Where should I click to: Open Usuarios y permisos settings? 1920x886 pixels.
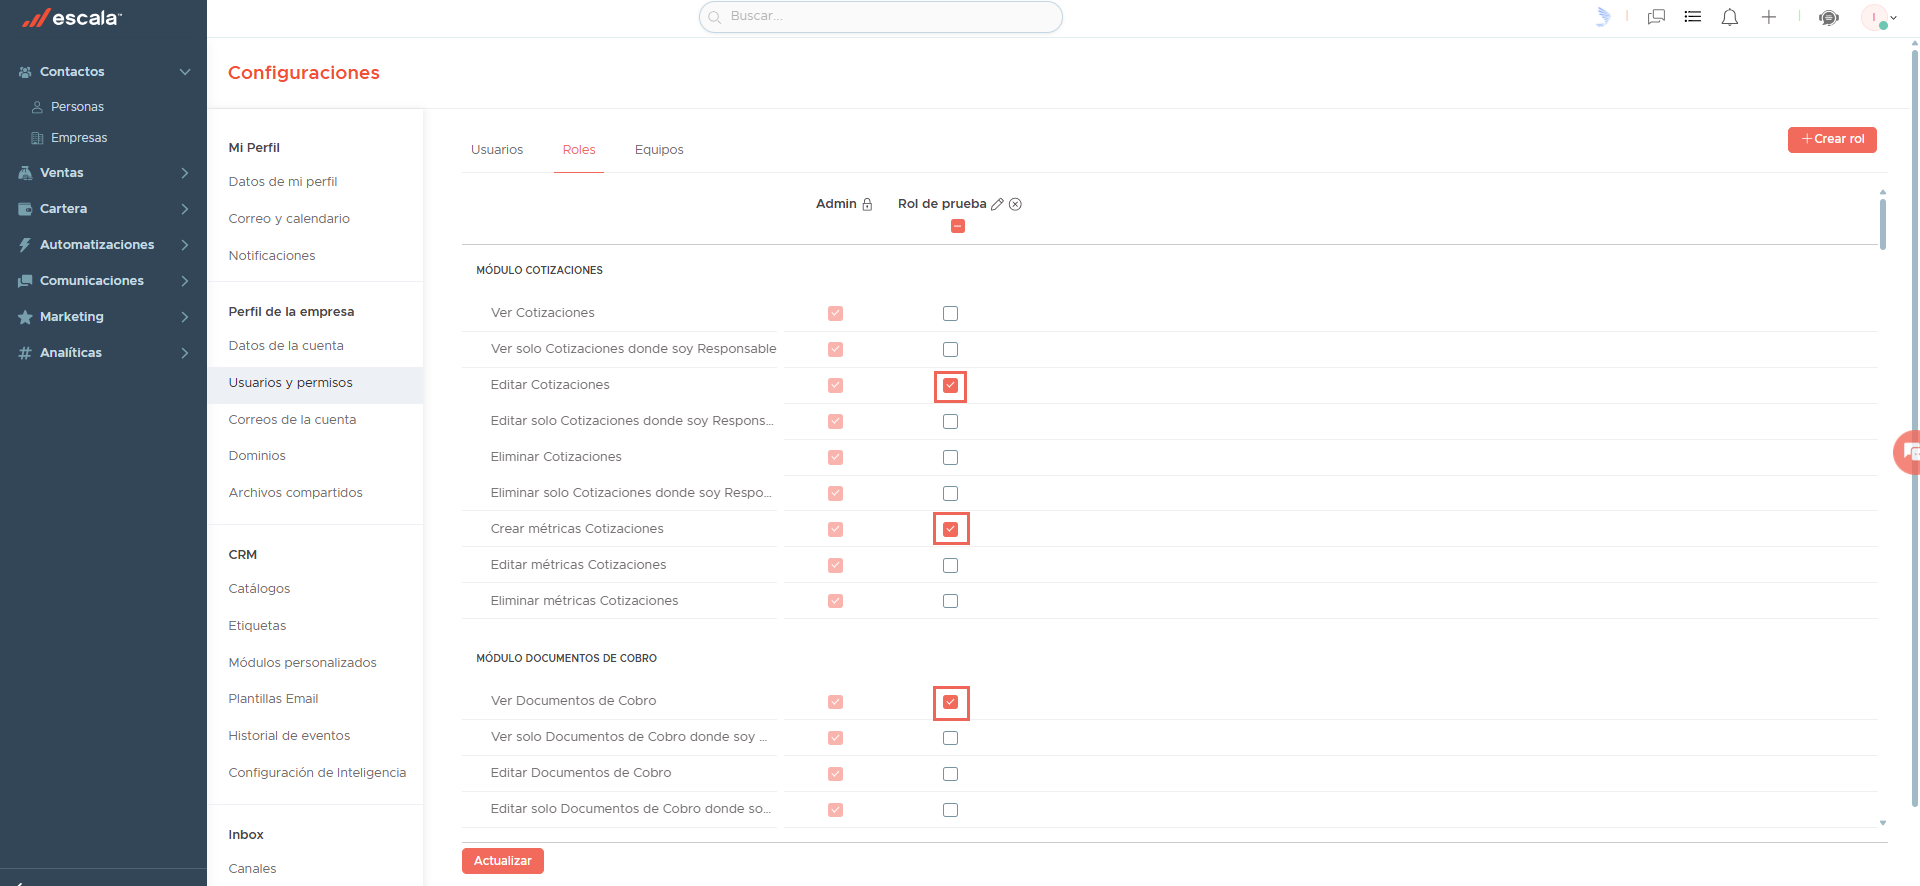click(x=315, y=385)
